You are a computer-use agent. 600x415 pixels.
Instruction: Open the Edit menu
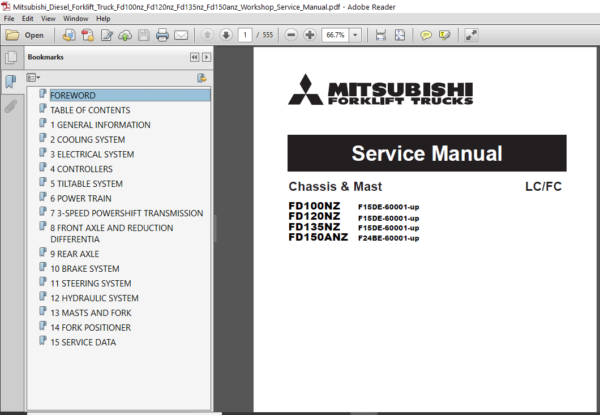pyautogui.click(x=28, y=18)
